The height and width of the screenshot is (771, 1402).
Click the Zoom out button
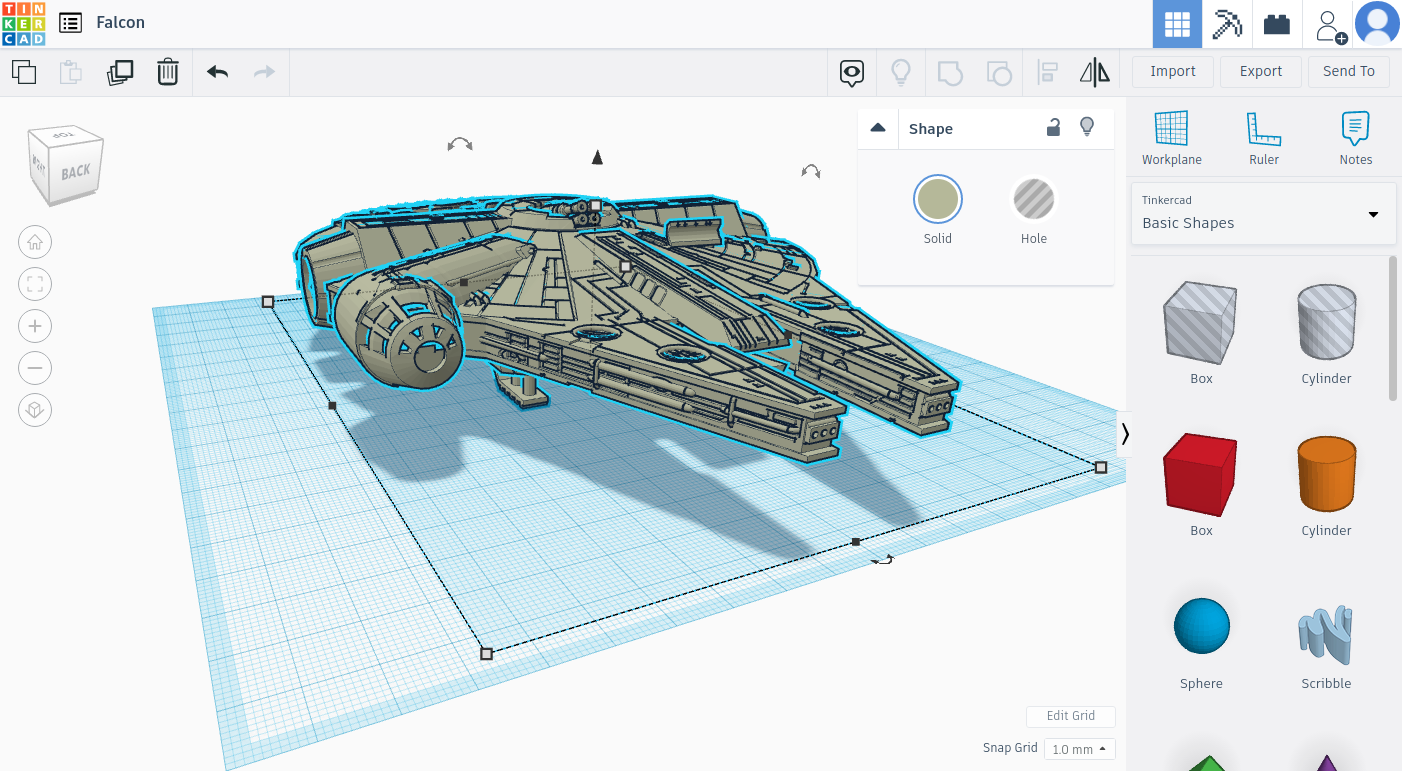point(35,368)
